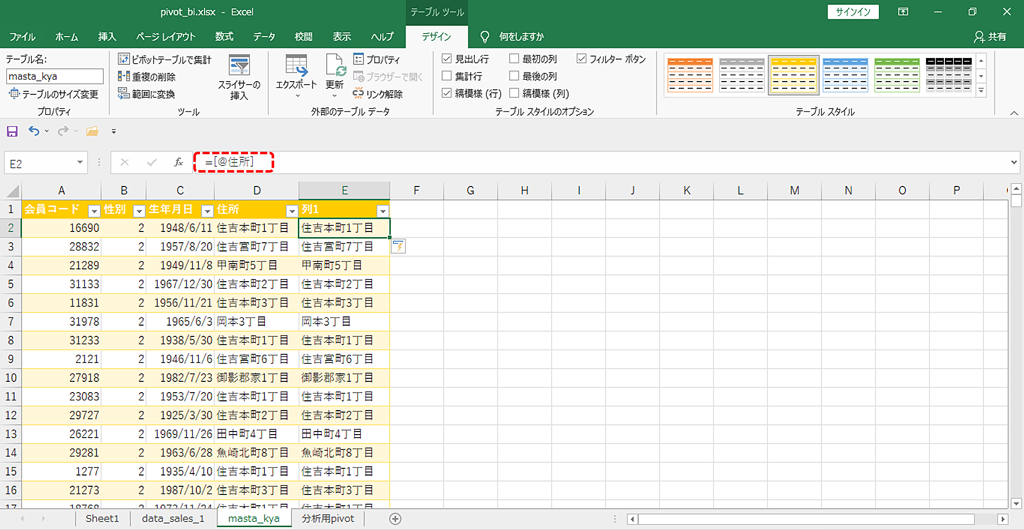Open the Export (エクスポート) tool
The height and width of the screenshot is (530, 1024).
296,77
